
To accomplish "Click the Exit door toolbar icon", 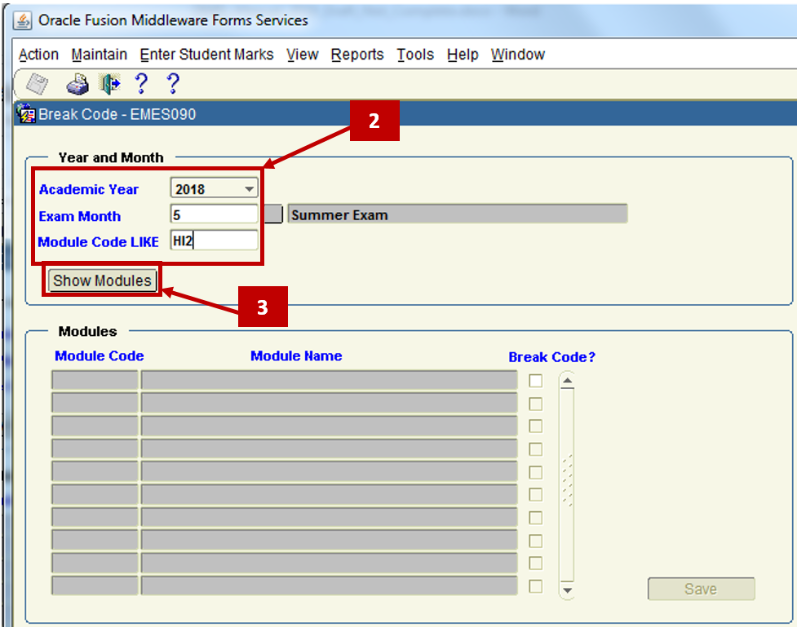I will 109,84.
